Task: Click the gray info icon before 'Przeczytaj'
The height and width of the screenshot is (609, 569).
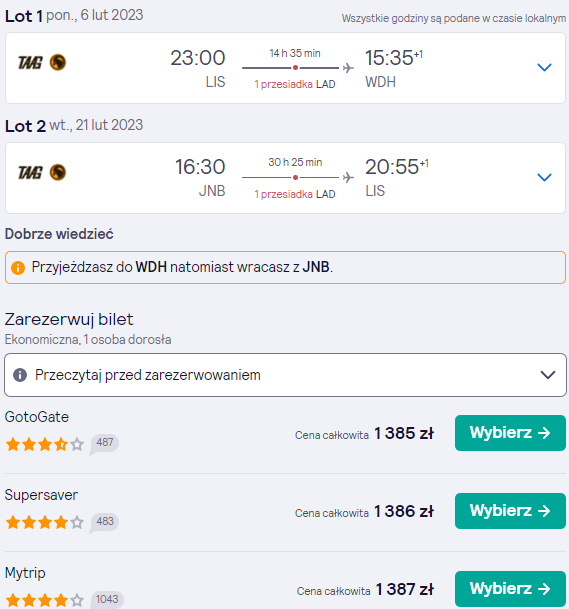Action: coord(20,375)
